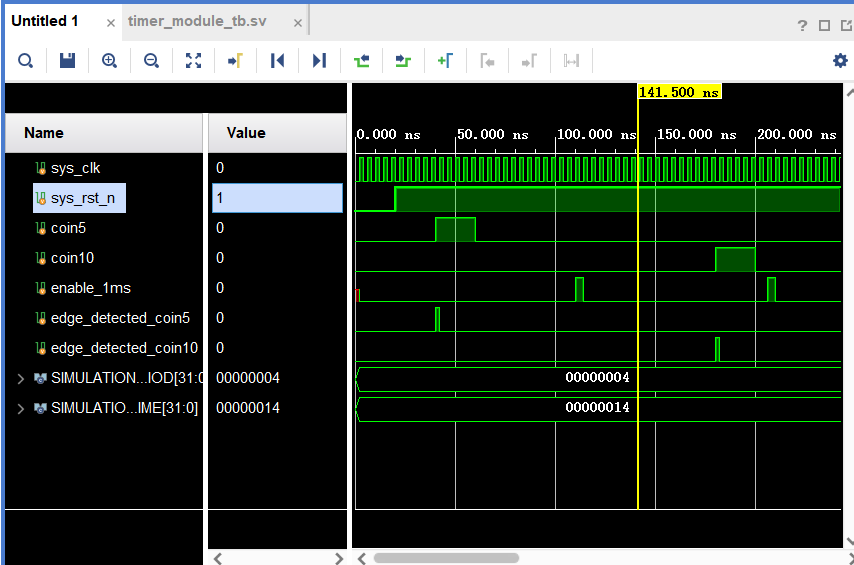Expand the SIMULATIO...IME[31:0] bus signal

(20, 408)
